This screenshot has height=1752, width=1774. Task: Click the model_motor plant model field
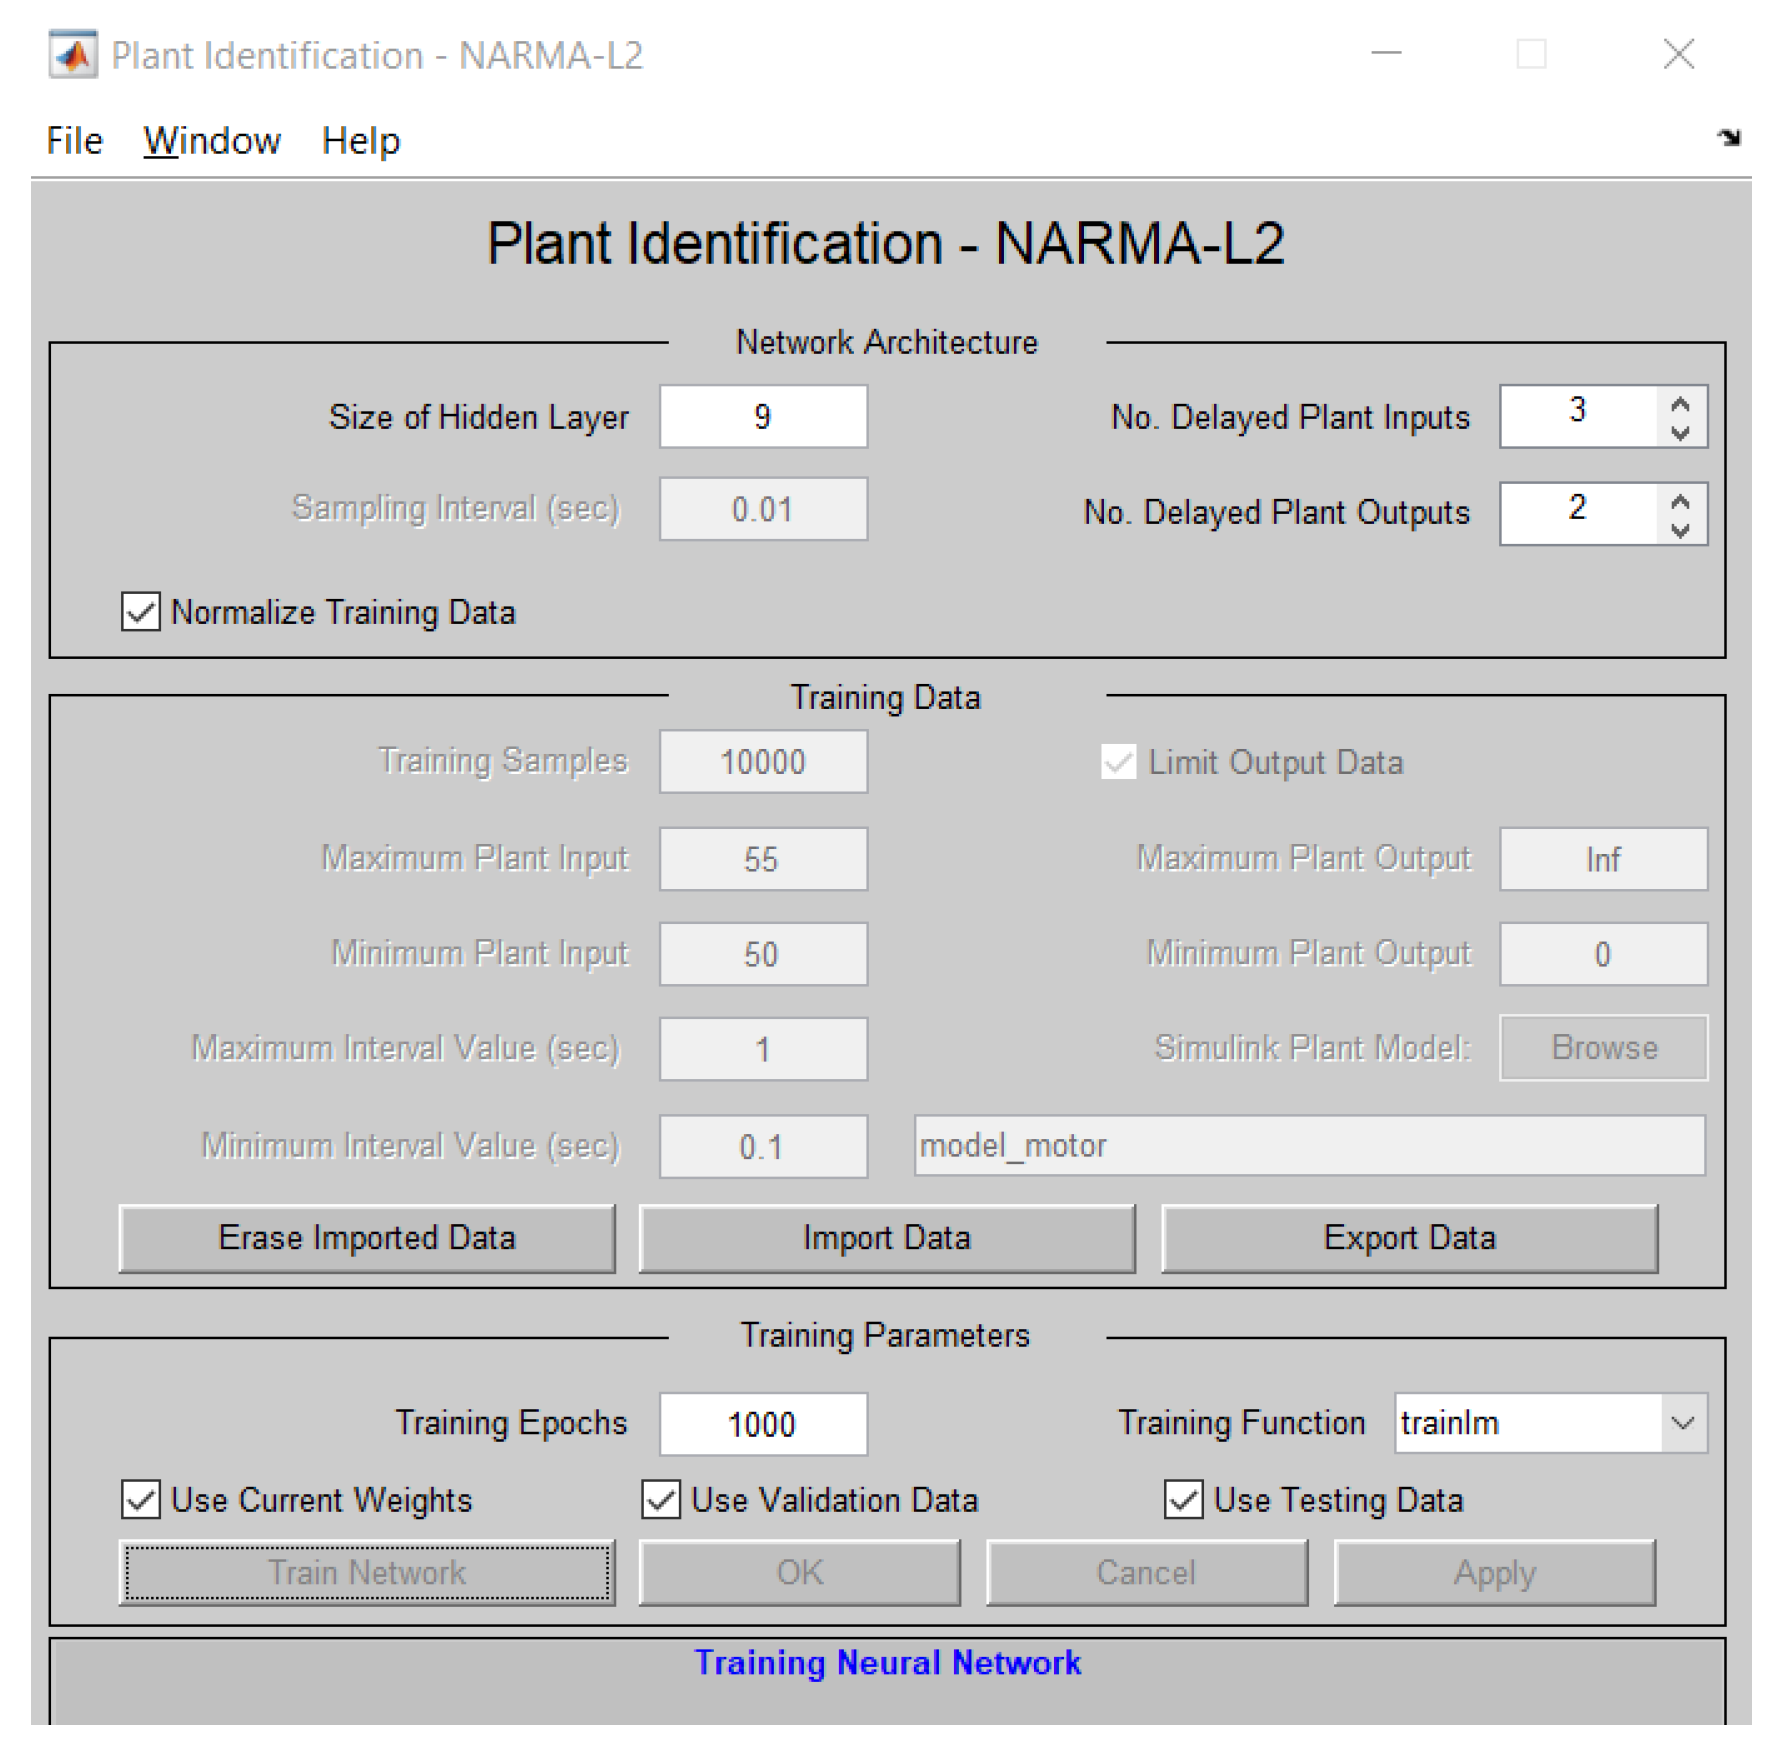1310,1146
